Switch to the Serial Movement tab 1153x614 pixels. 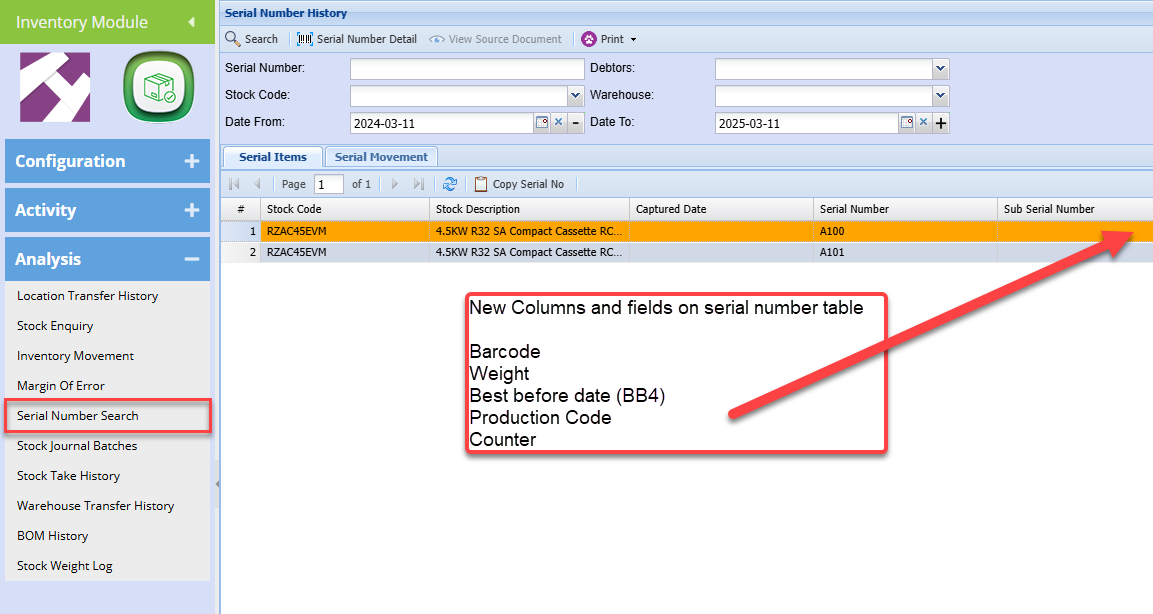pyautogui.click(x=381, y=157)
